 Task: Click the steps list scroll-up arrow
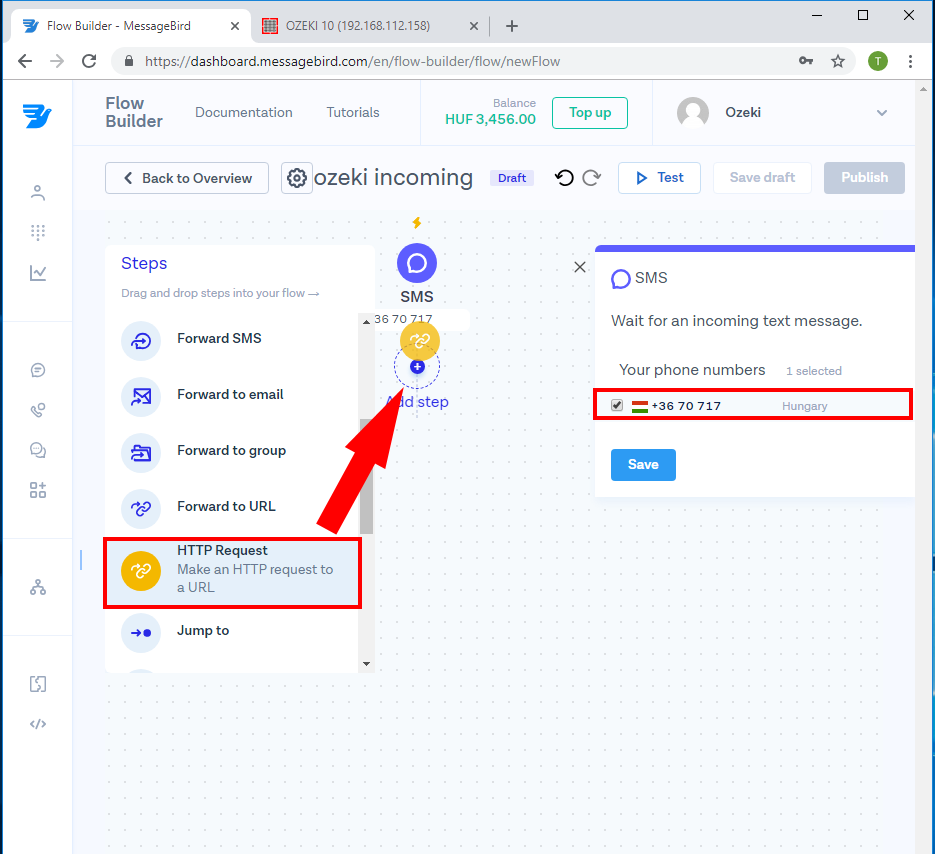[366, 322]
